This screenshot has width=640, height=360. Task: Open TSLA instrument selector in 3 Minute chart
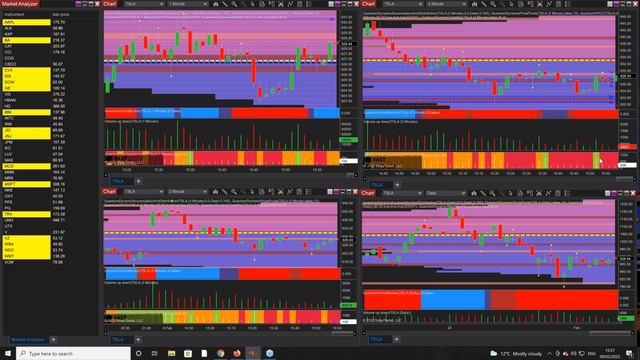[144, 191]
